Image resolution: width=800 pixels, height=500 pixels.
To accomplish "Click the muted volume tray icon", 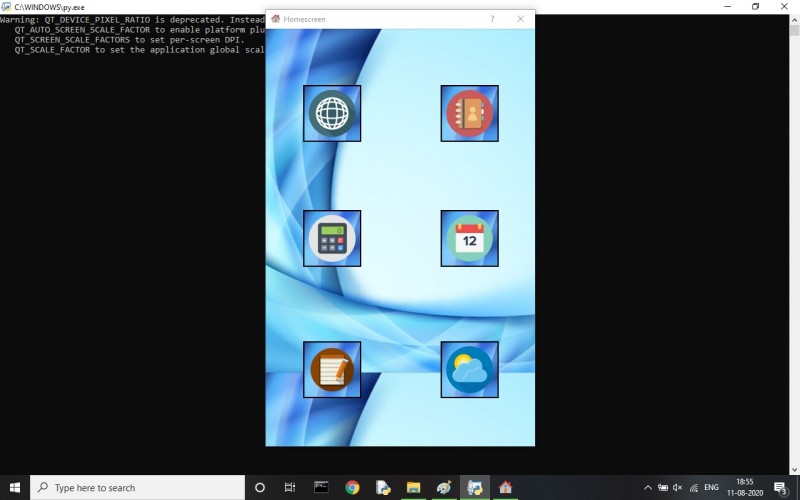I will [678, 488].
